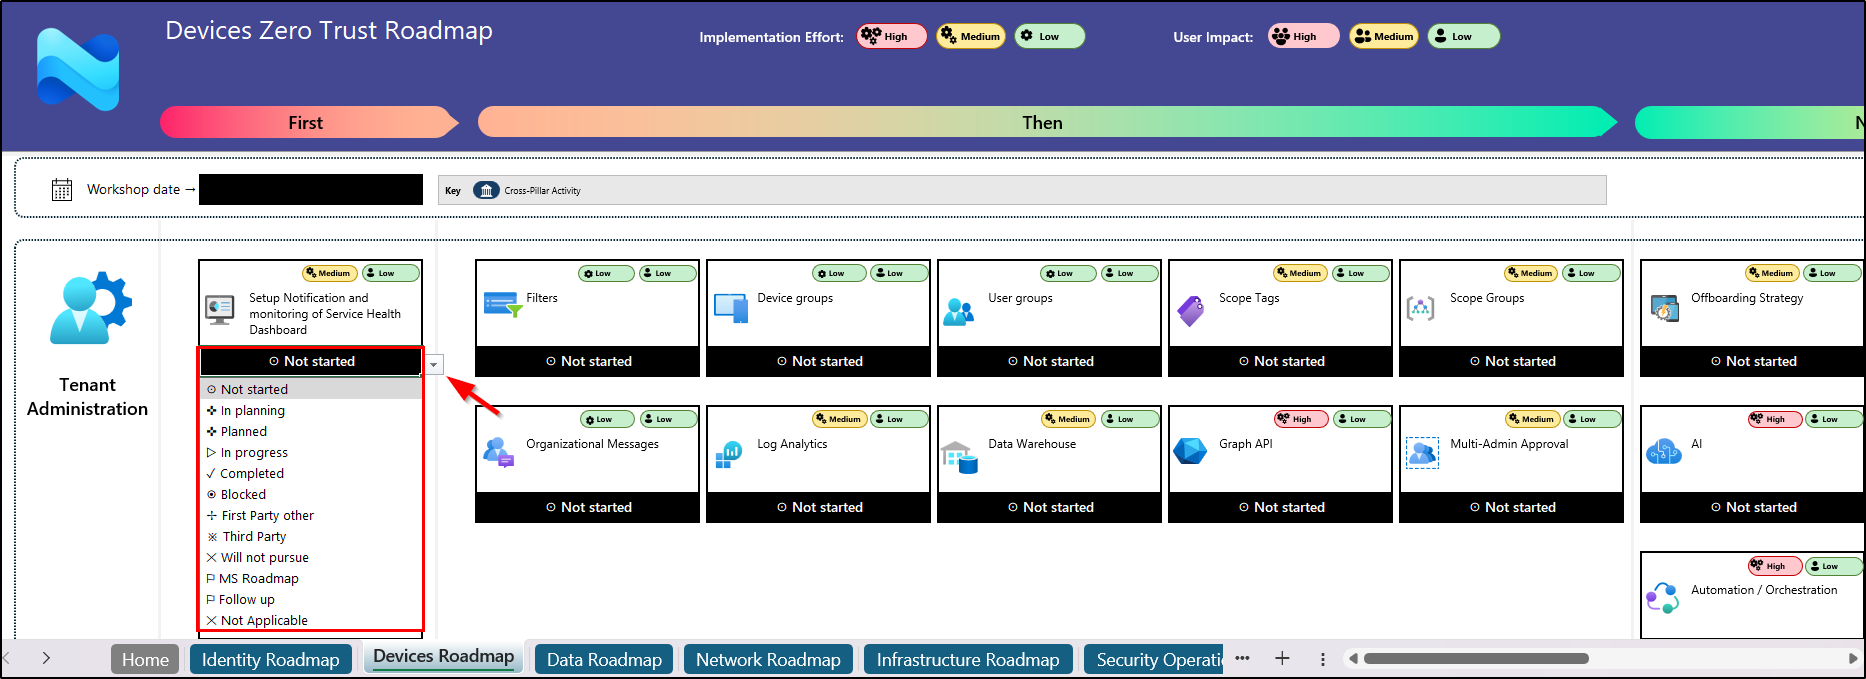
Task: Select Not Applicable option
Action: point(311,620)
